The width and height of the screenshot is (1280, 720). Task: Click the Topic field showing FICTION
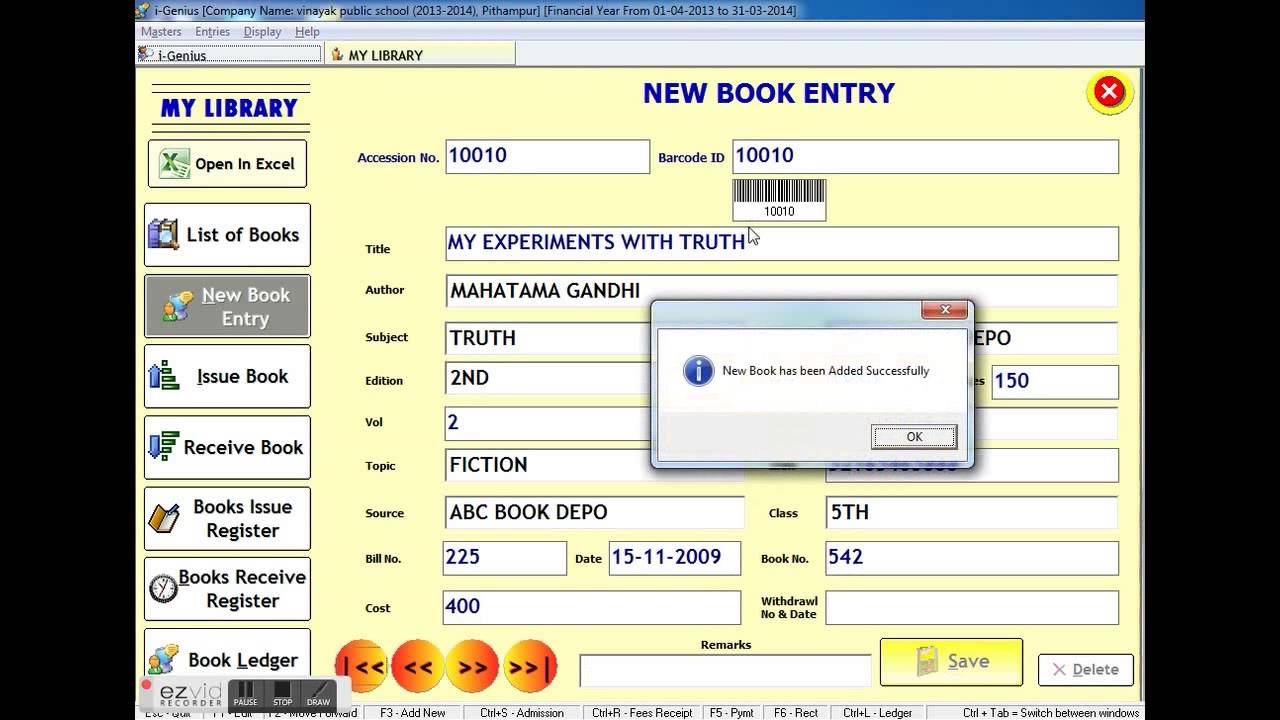point(548,465)
